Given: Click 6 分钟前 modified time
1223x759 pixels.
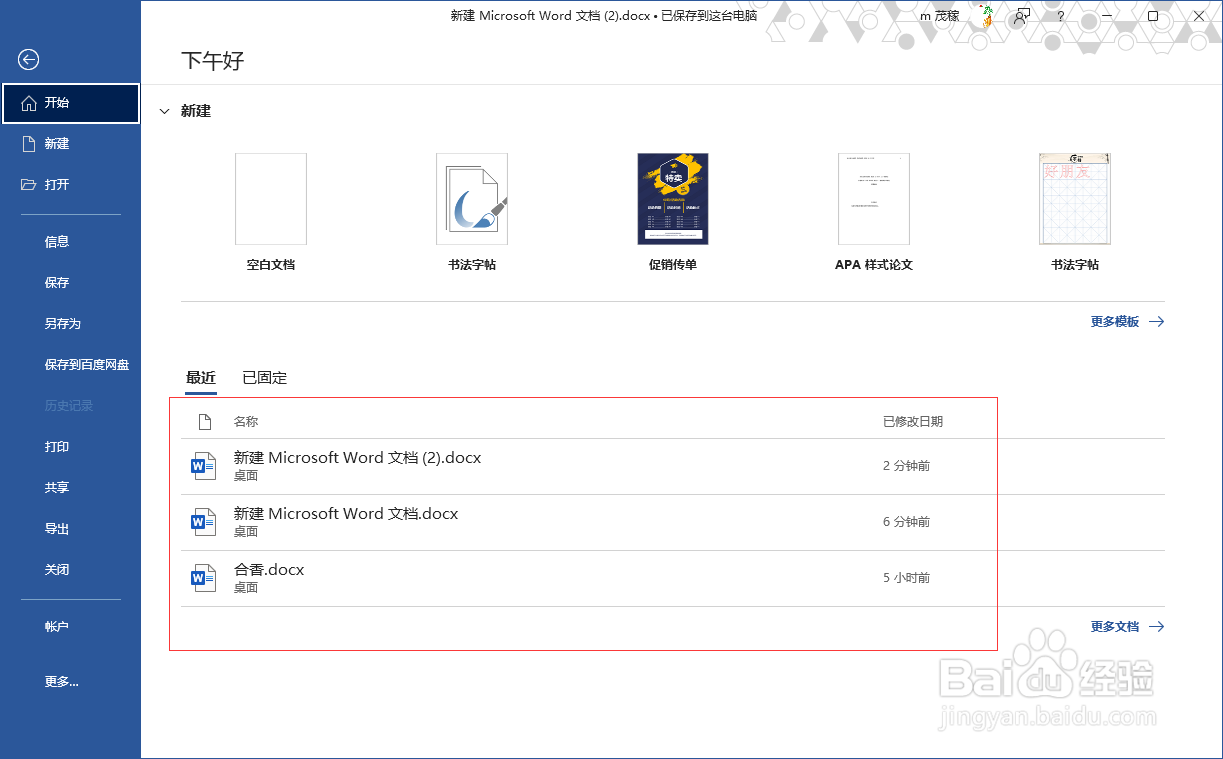Looking at the screenshot, I should tap(907, 522).
